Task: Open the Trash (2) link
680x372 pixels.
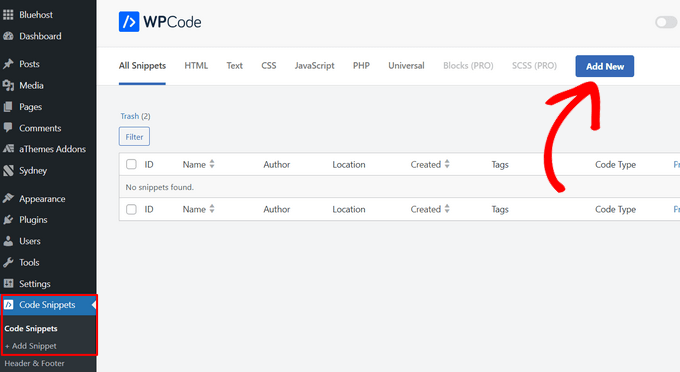Action: click(135, 116)
